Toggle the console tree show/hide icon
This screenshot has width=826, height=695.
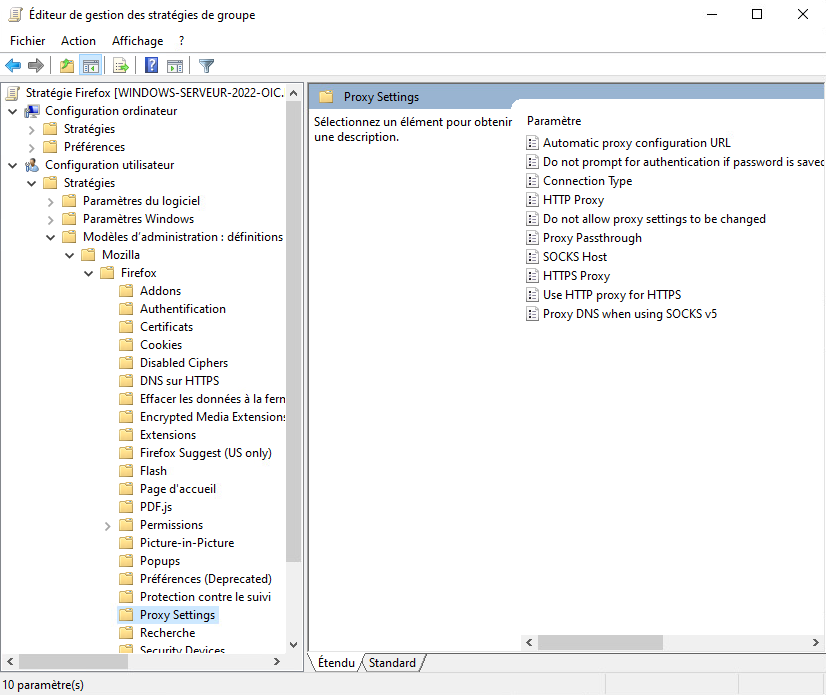(x=91, y=66)
